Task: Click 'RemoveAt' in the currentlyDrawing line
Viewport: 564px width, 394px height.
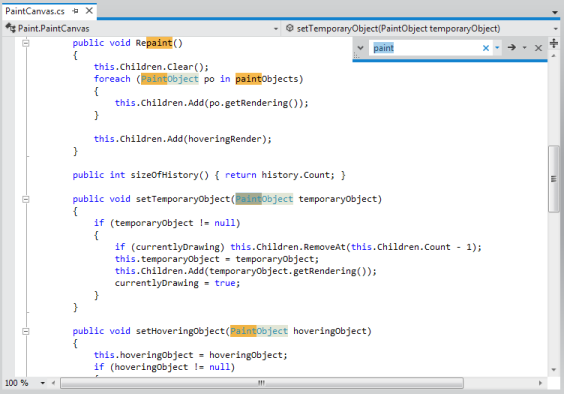Action: (x=324, y=247)
